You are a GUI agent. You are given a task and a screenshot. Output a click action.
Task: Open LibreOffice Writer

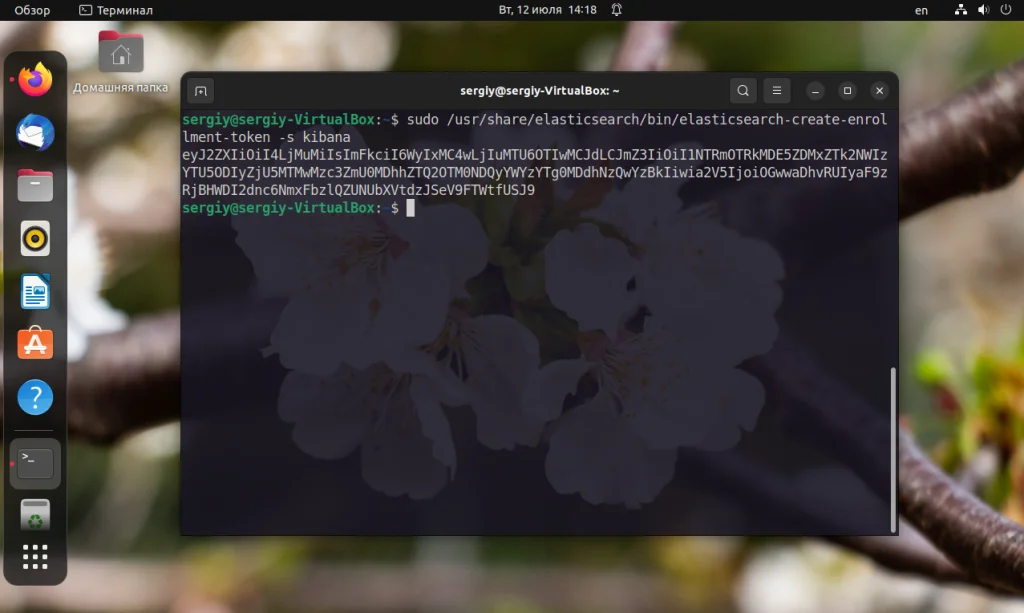coord(34,291)
